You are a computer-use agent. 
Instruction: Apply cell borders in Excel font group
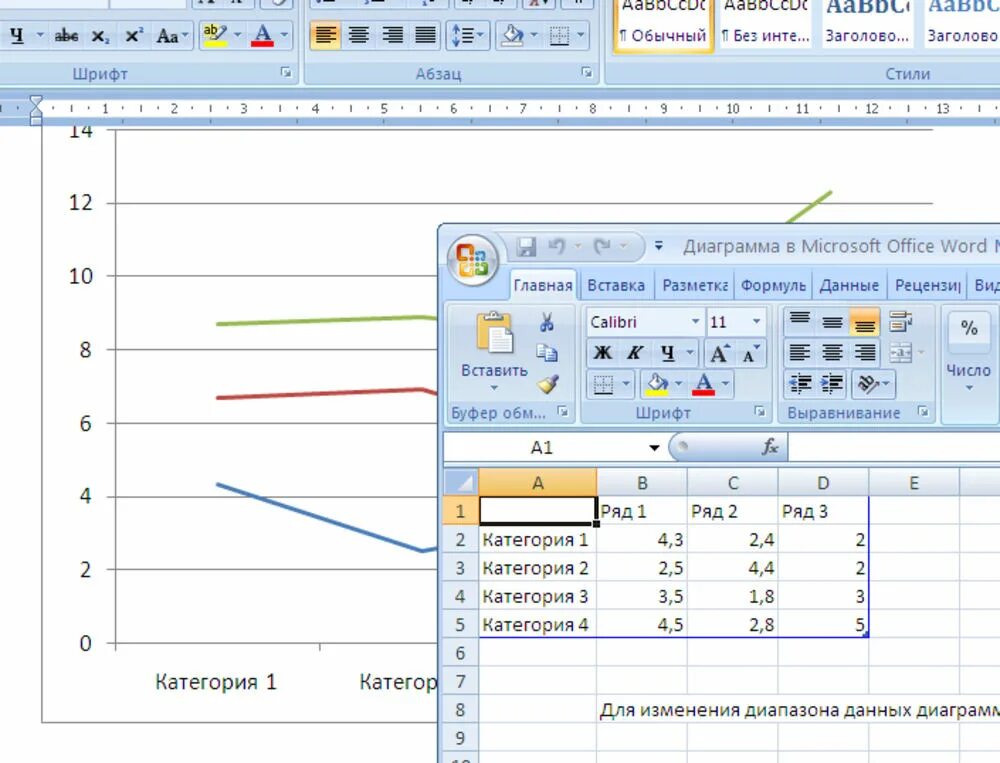pyautogui.click(x=603, y=384)
